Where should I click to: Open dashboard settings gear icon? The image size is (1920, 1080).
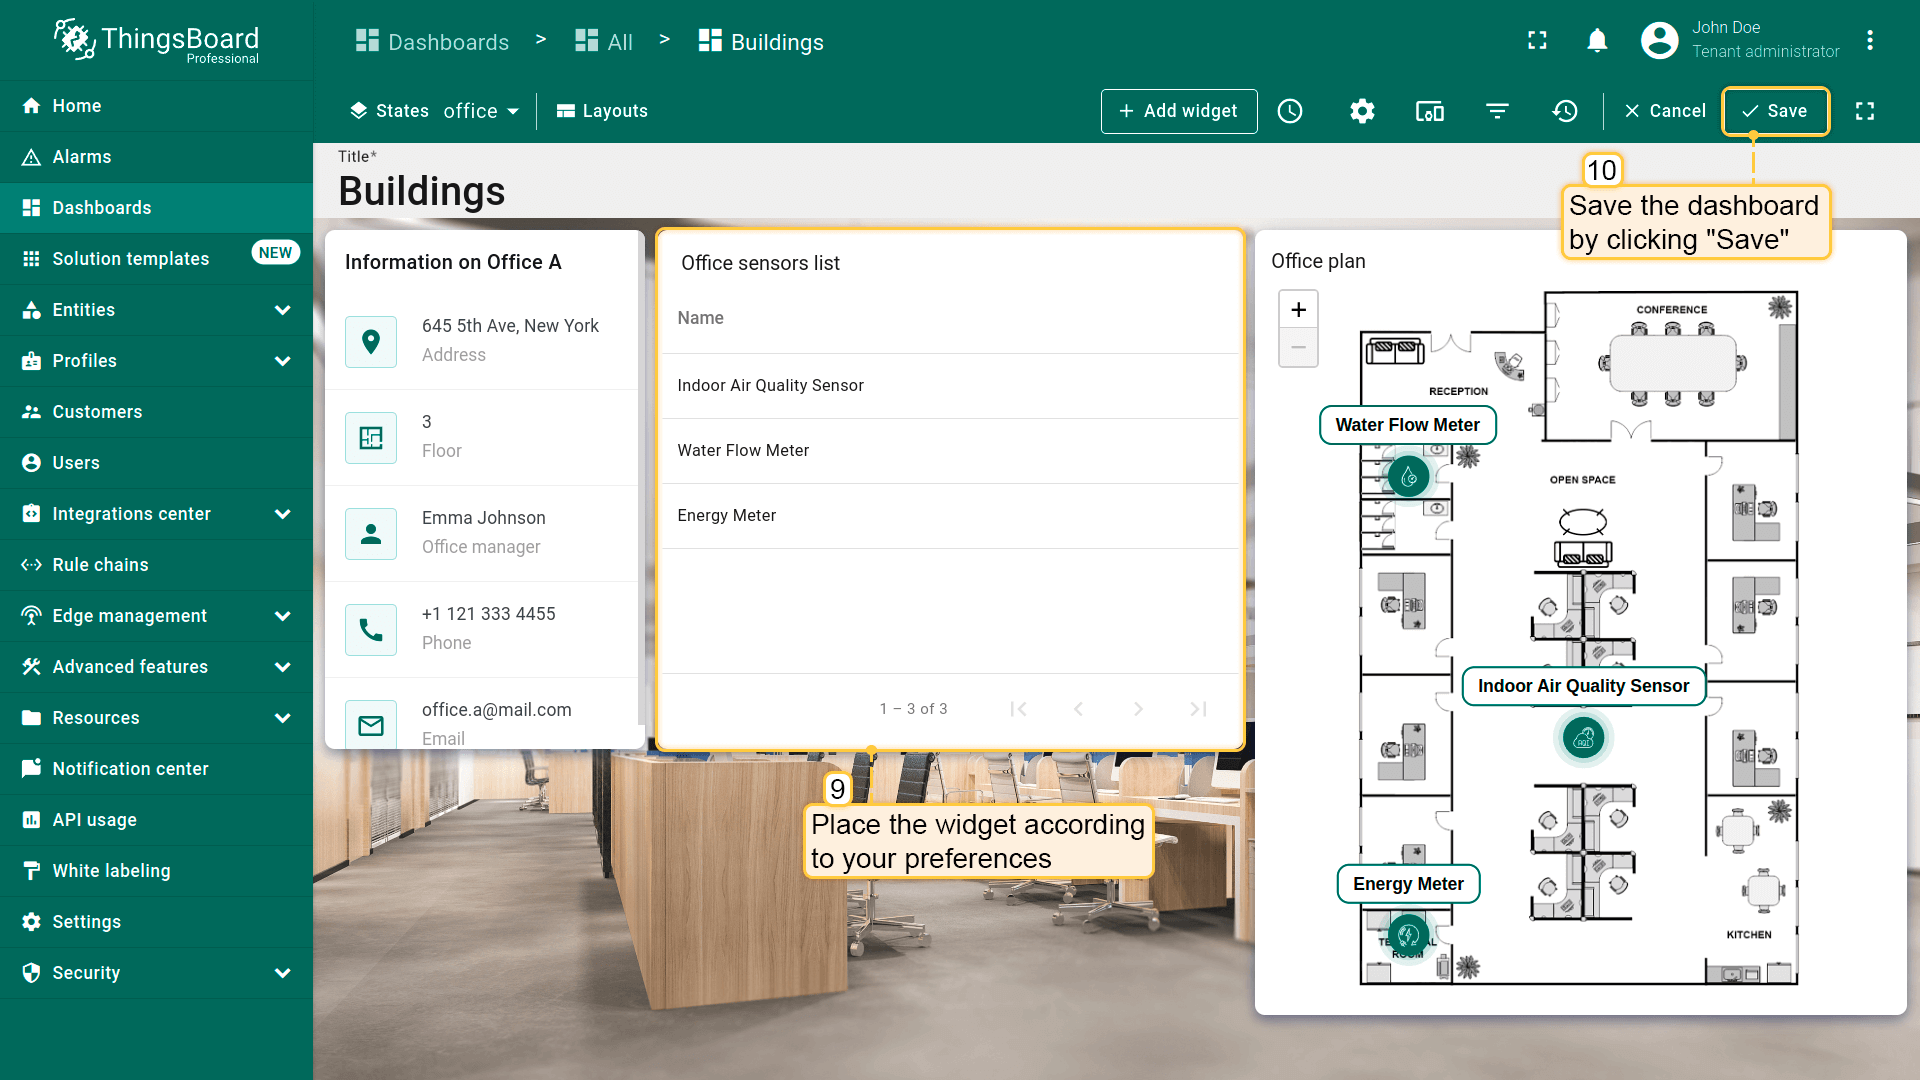click(x=1362, y=111)
